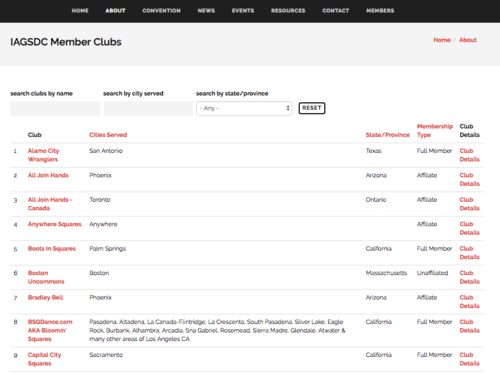Image resolution: width=500 pixels, height=374 pixels.
Task: Open the Contact menu item
Action: (x=335, y=11)
